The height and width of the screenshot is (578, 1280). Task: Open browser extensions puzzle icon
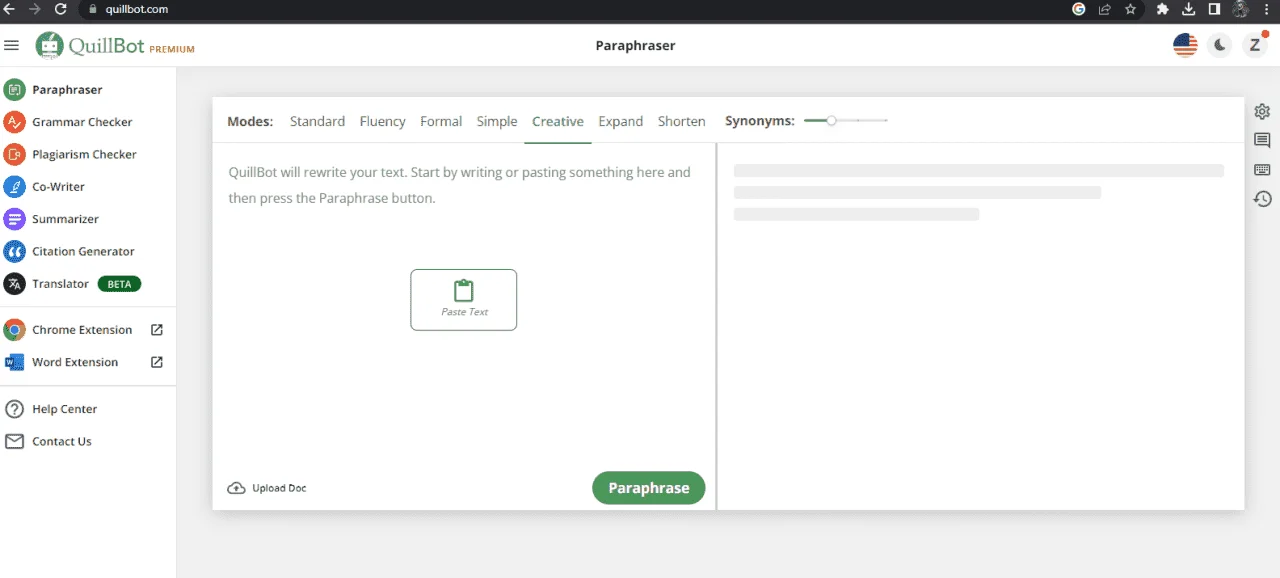pos(1163,9)
